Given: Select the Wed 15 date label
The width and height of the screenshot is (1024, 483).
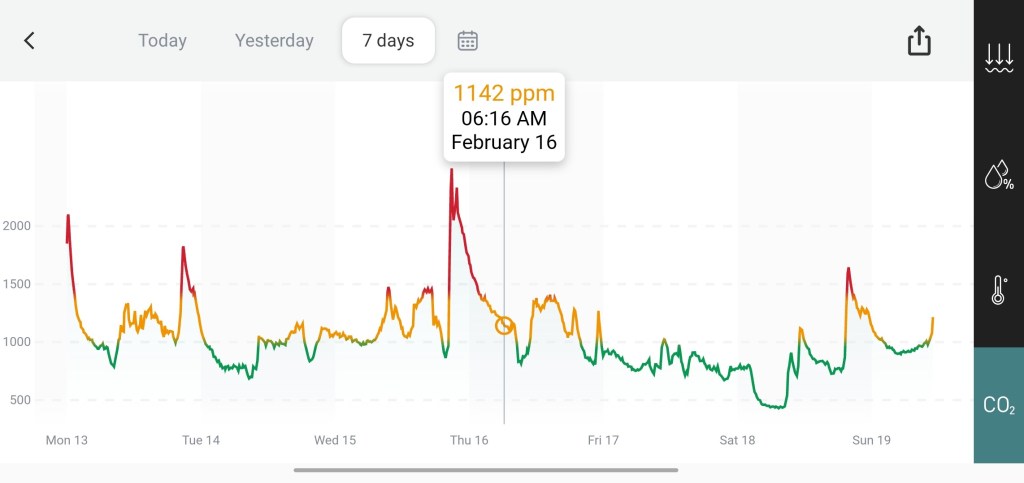Looking at the screenshot, I should click(335, 440).
